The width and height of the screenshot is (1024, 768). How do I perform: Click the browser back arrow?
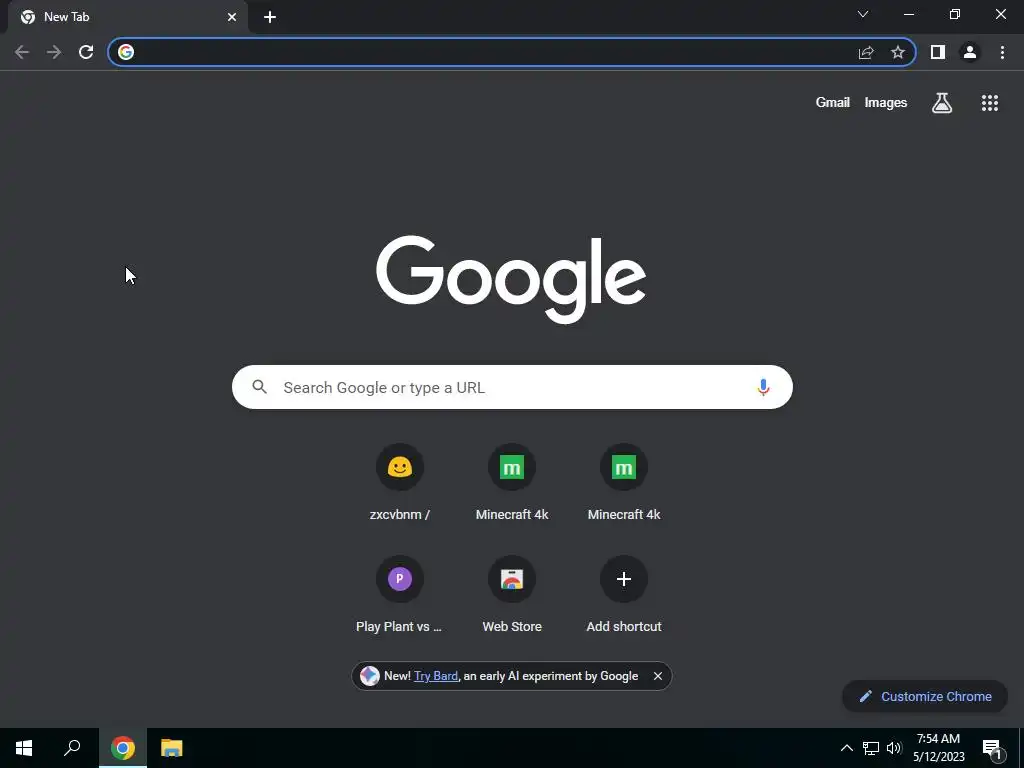tap(22, 52)
